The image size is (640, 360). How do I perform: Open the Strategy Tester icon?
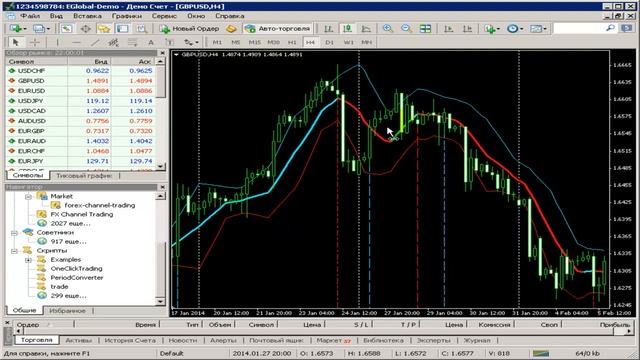141,29
